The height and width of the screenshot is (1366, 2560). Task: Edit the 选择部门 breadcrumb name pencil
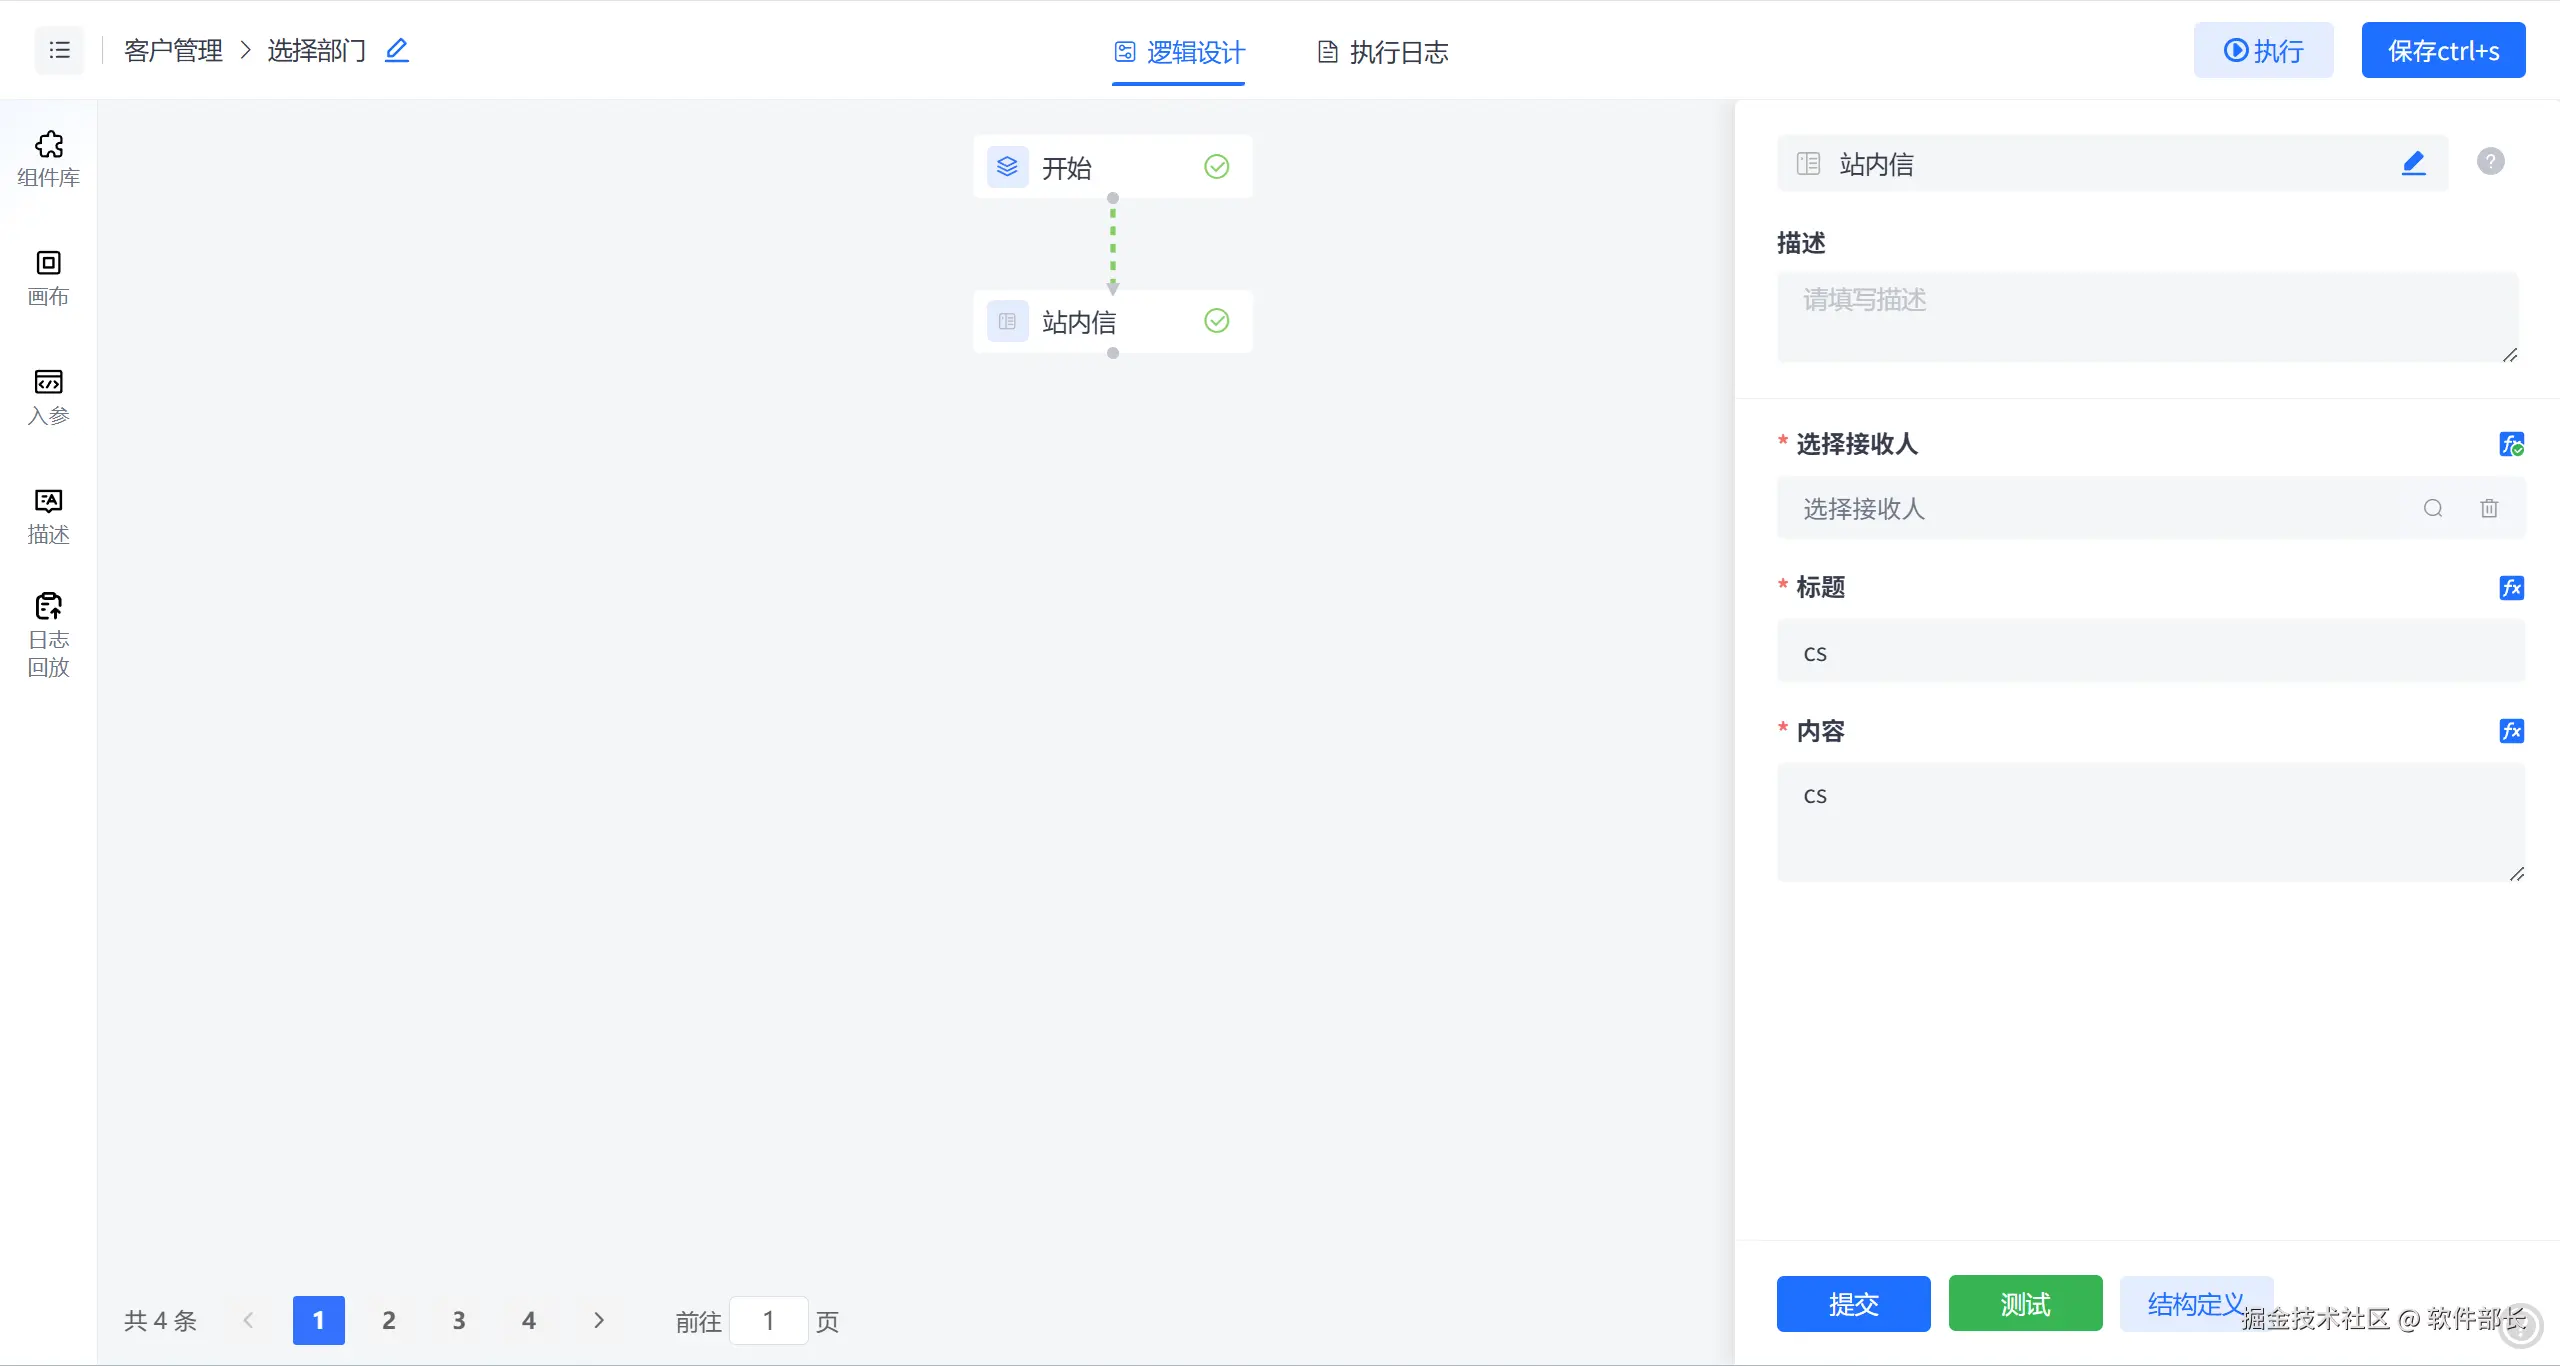pos(397,50)
